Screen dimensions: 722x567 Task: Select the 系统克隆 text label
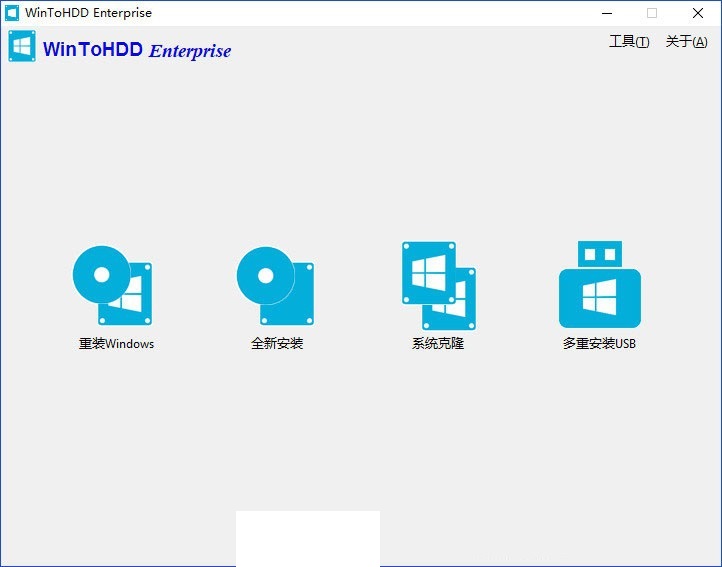click(x=437, y=343)
